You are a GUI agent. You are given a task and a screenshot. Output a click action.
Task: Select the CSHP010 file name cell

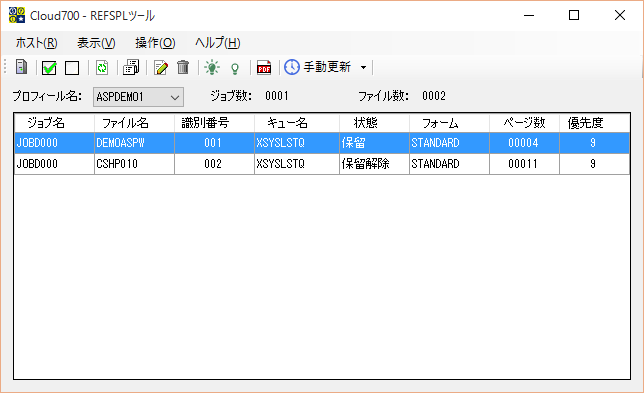[134, 164]
